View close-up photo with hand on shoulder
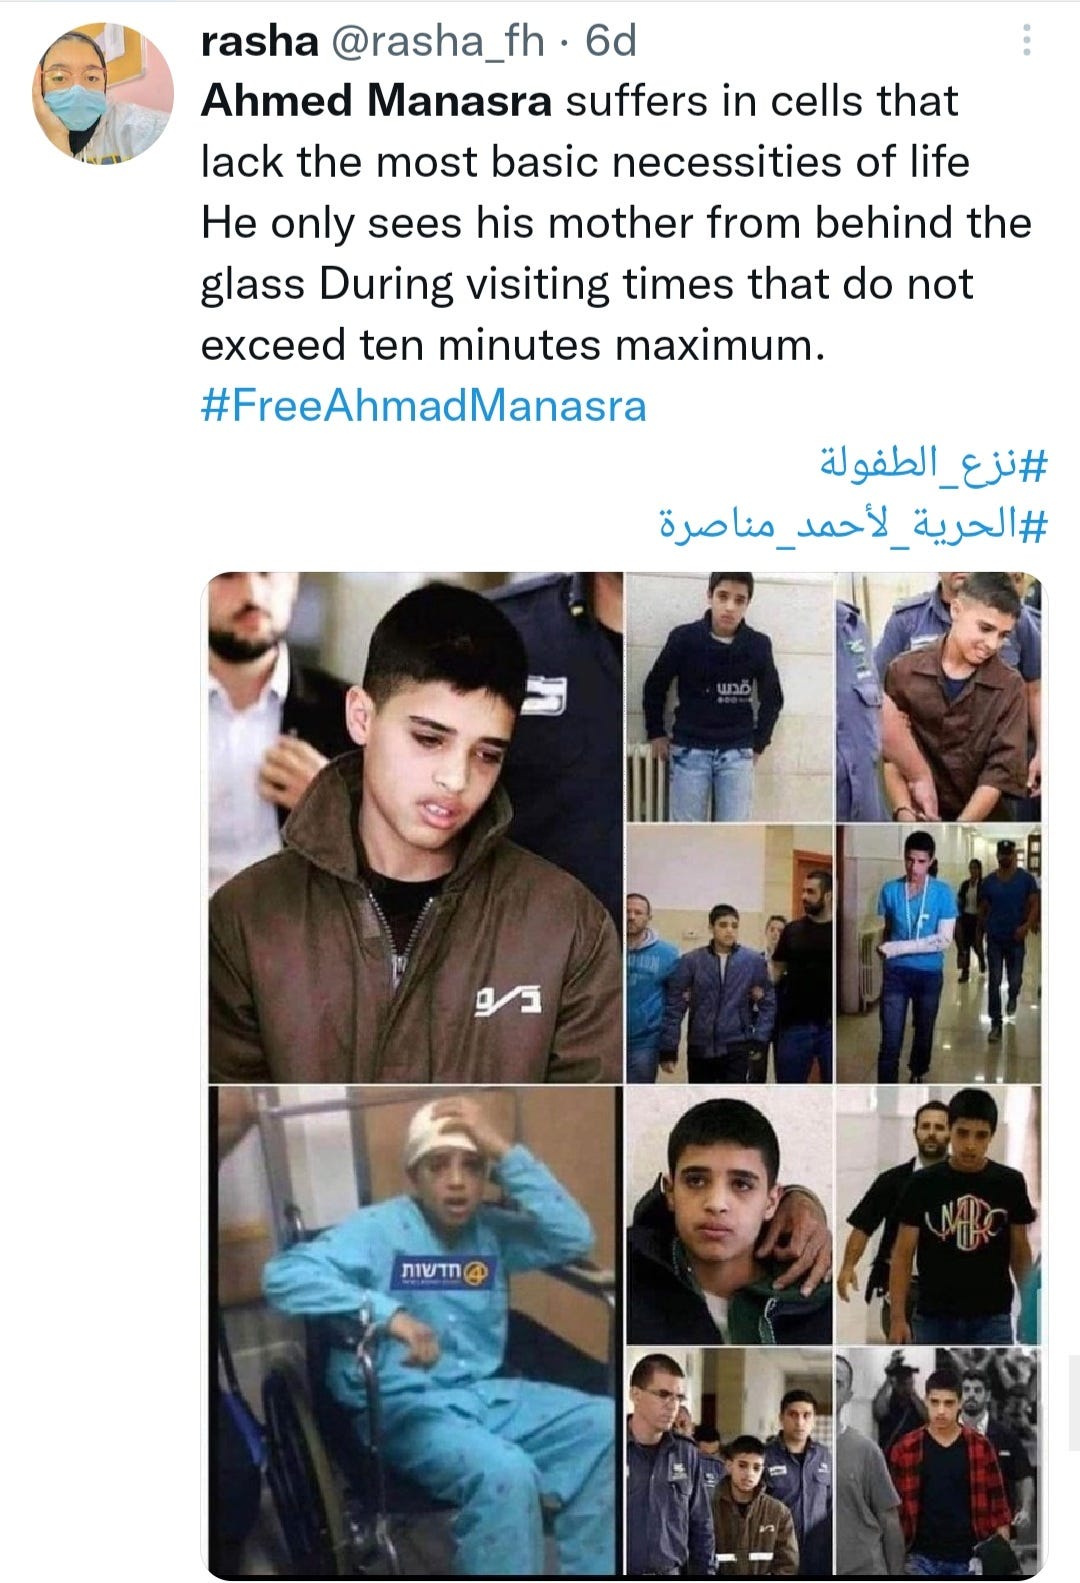Screen dimensions: 1080x1583 coord(729,1215)
